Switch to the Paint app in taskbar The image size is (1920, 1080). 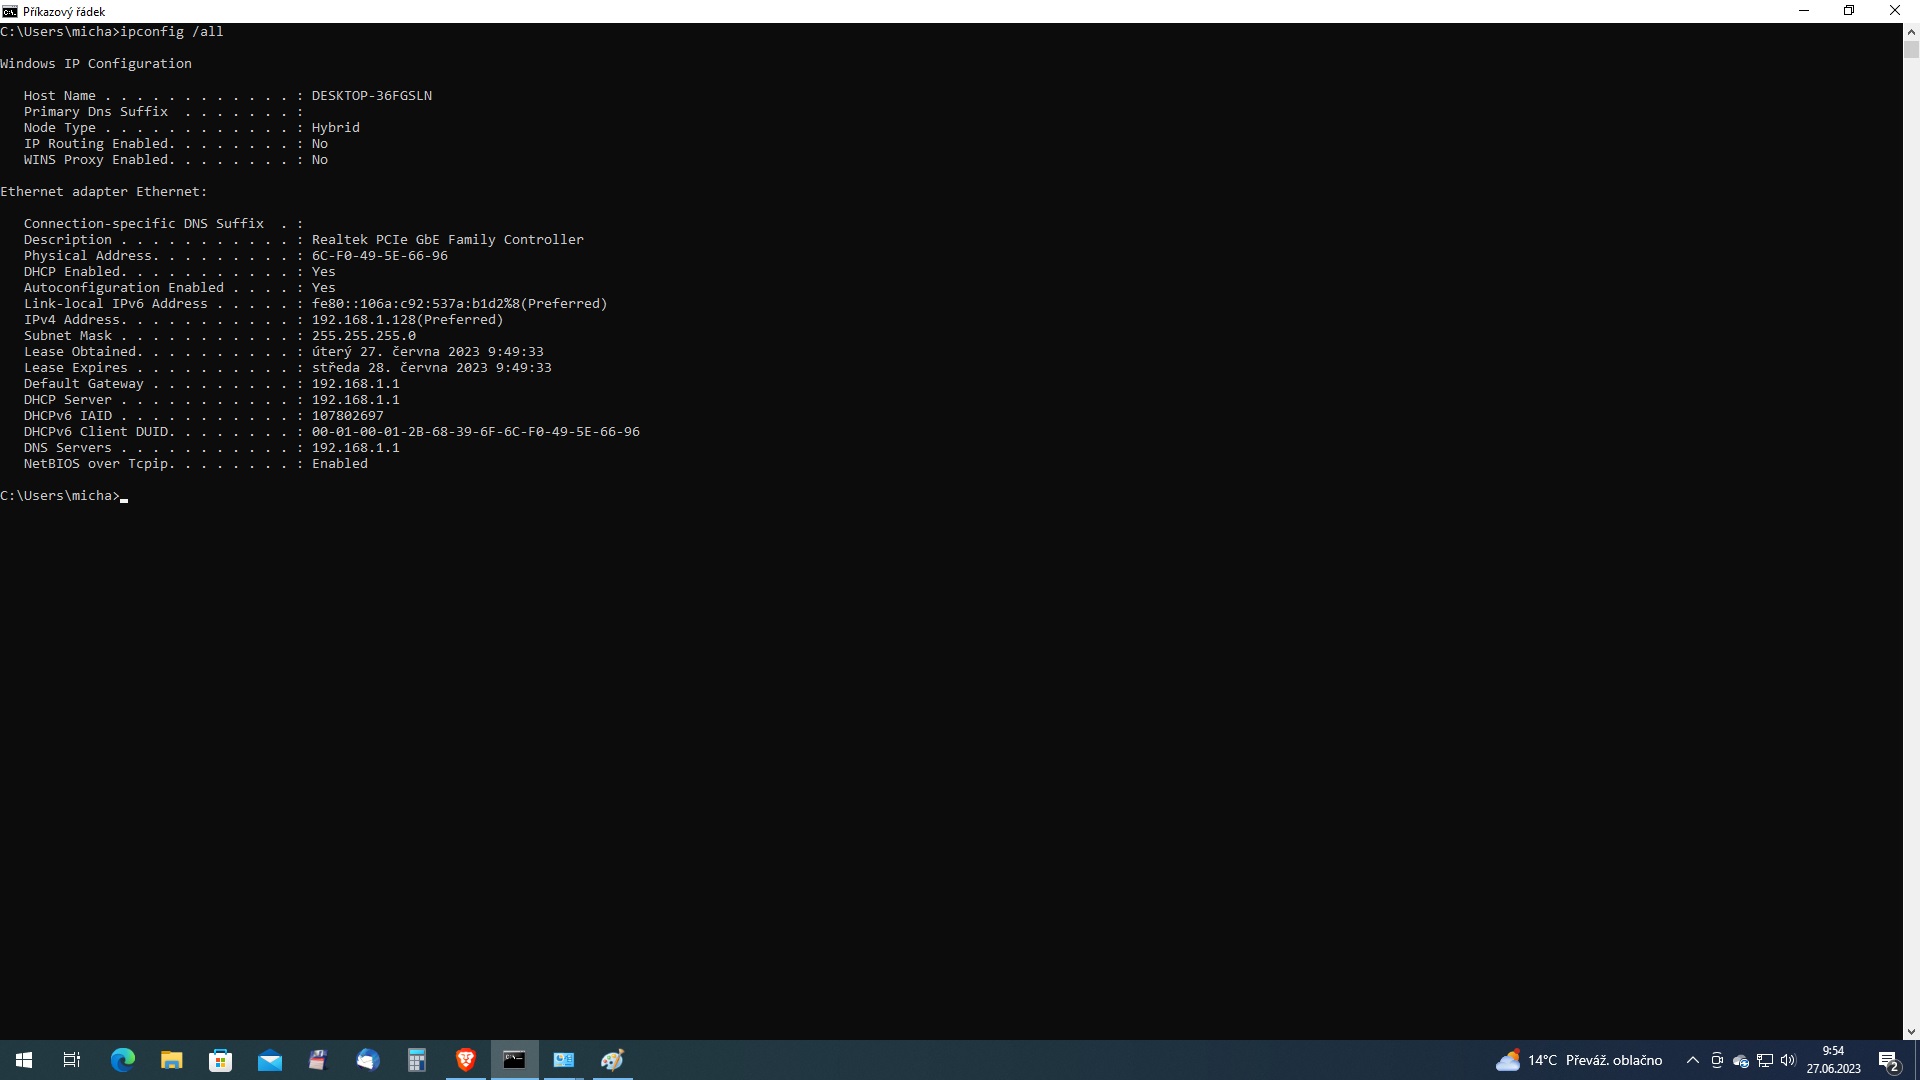pos(612,1060)
